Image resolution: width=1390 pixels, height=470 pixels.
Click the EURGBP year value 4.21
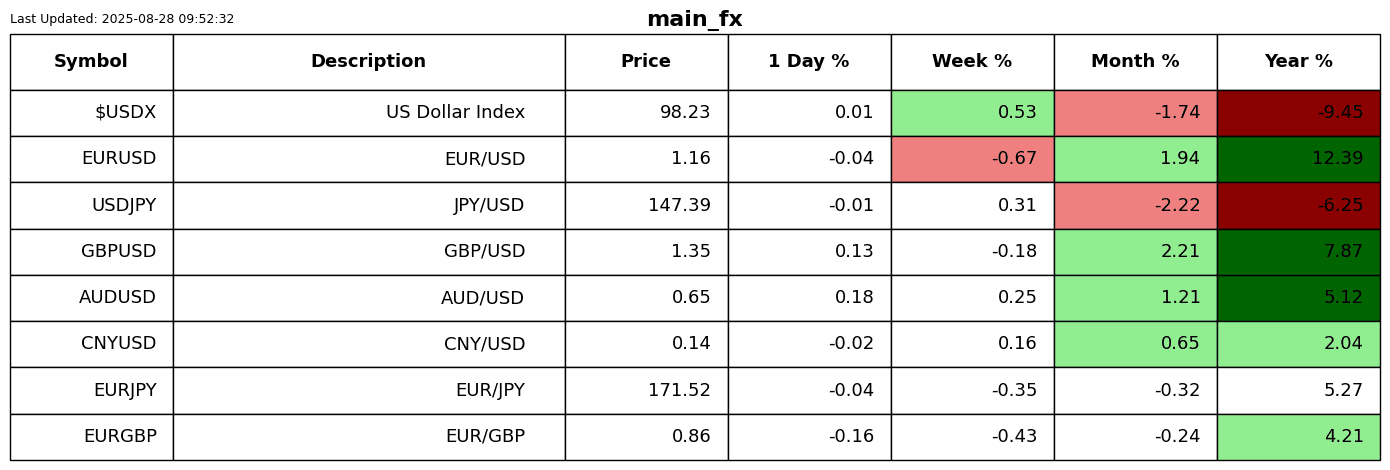click(1298, 437)
